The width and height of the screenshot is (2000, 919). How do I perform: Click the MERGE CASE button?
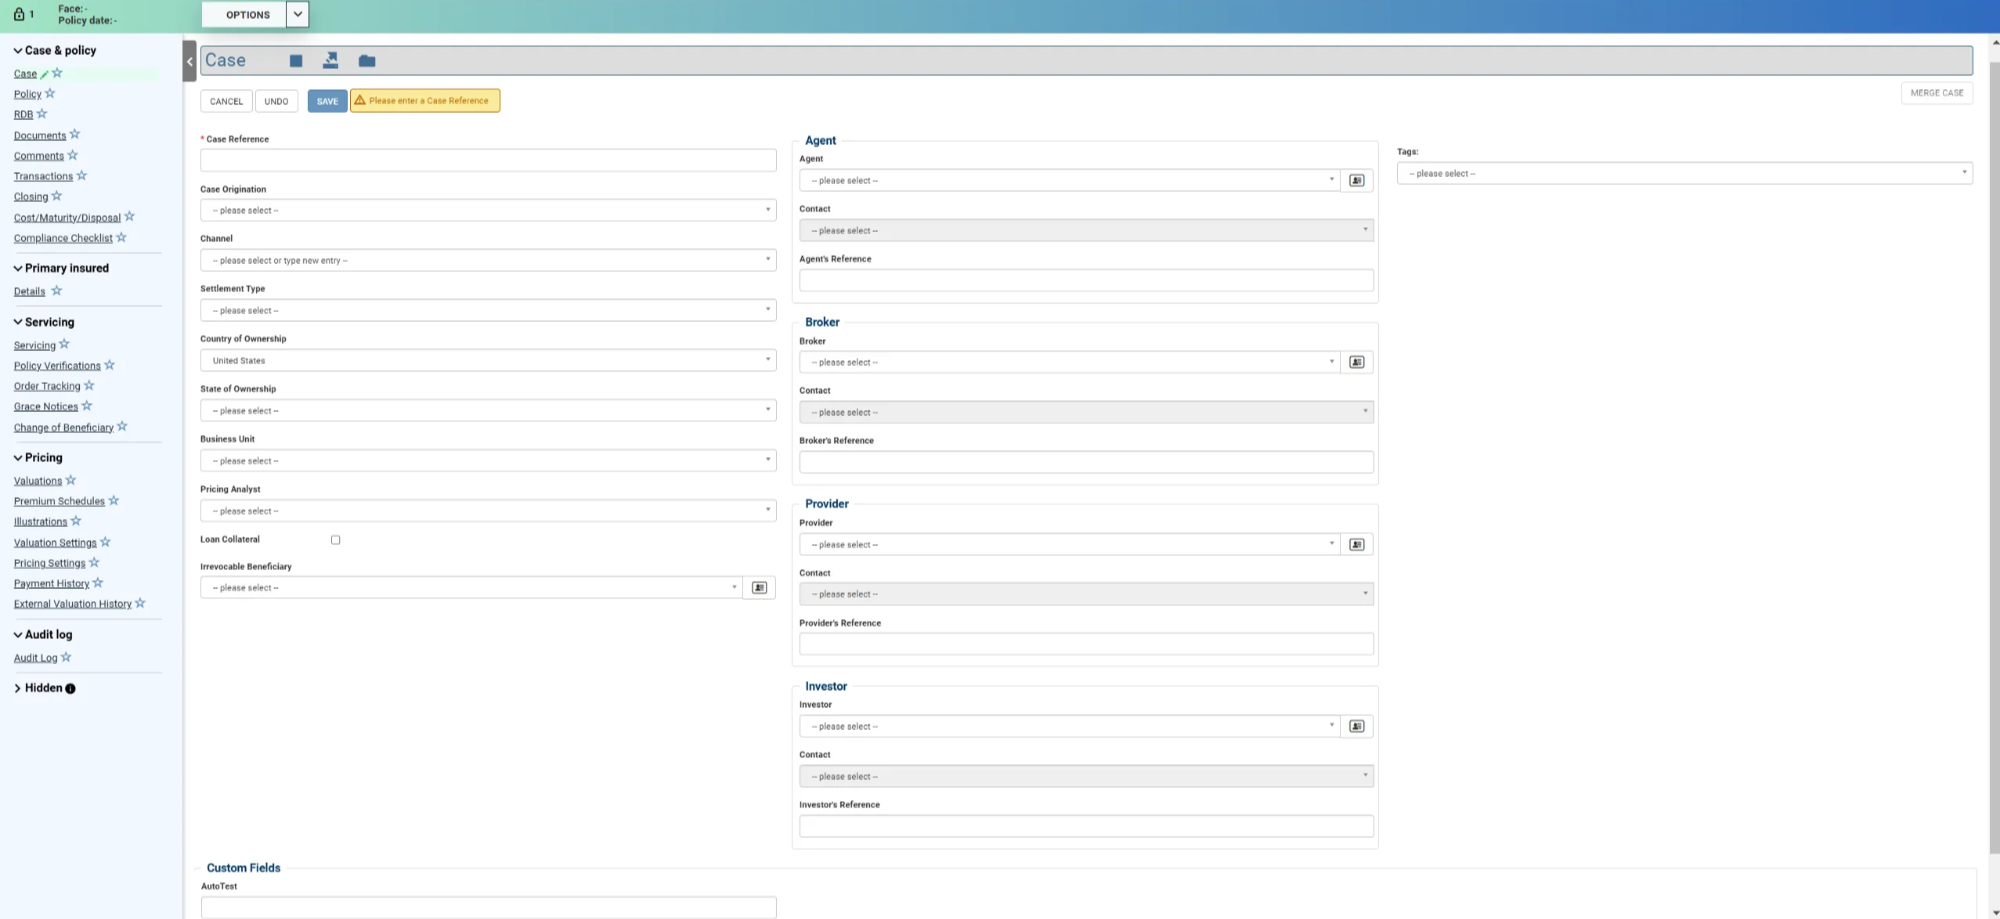pos(1936,93)
